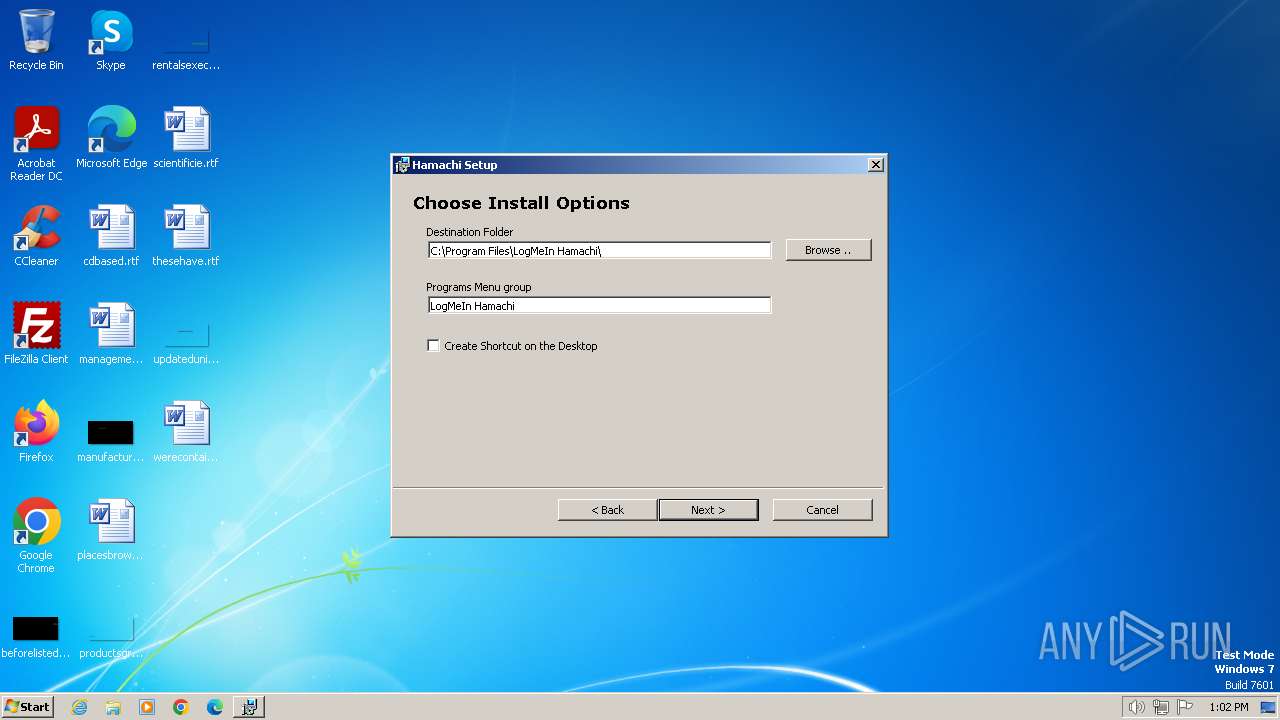Image resolution: width=1280 pixels, height=720 pixels.
Task: Select Google Chrome desktop shortcut
Action: tap(36, 536)
